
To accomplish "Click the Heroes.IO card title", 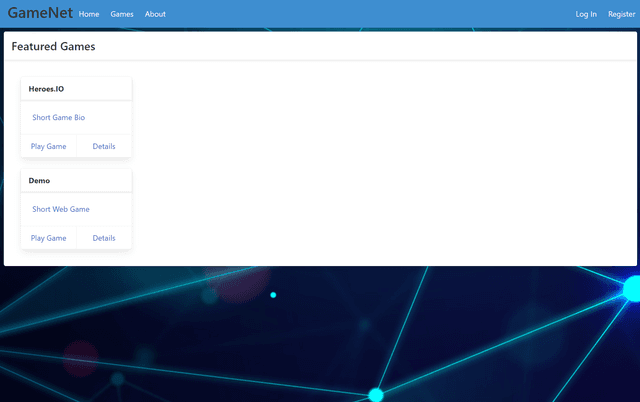I will click(46, 89).
